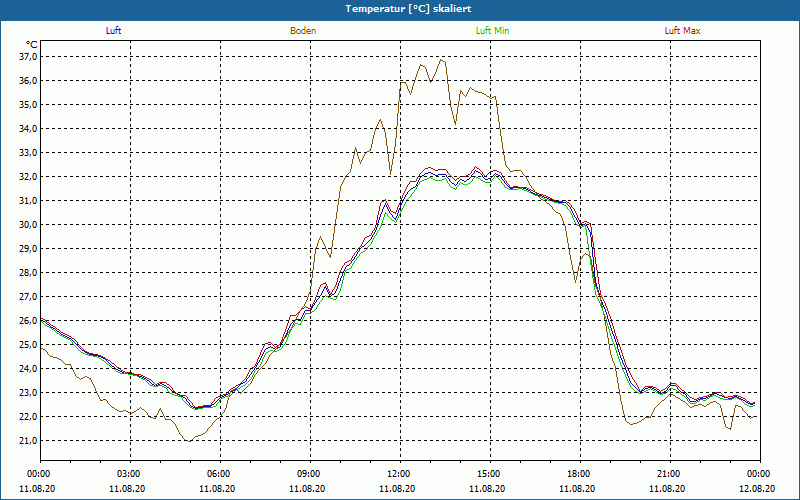800x500 pixels.
Task: Click the 21:00 time axis label
Action: [x=667, y=474]
